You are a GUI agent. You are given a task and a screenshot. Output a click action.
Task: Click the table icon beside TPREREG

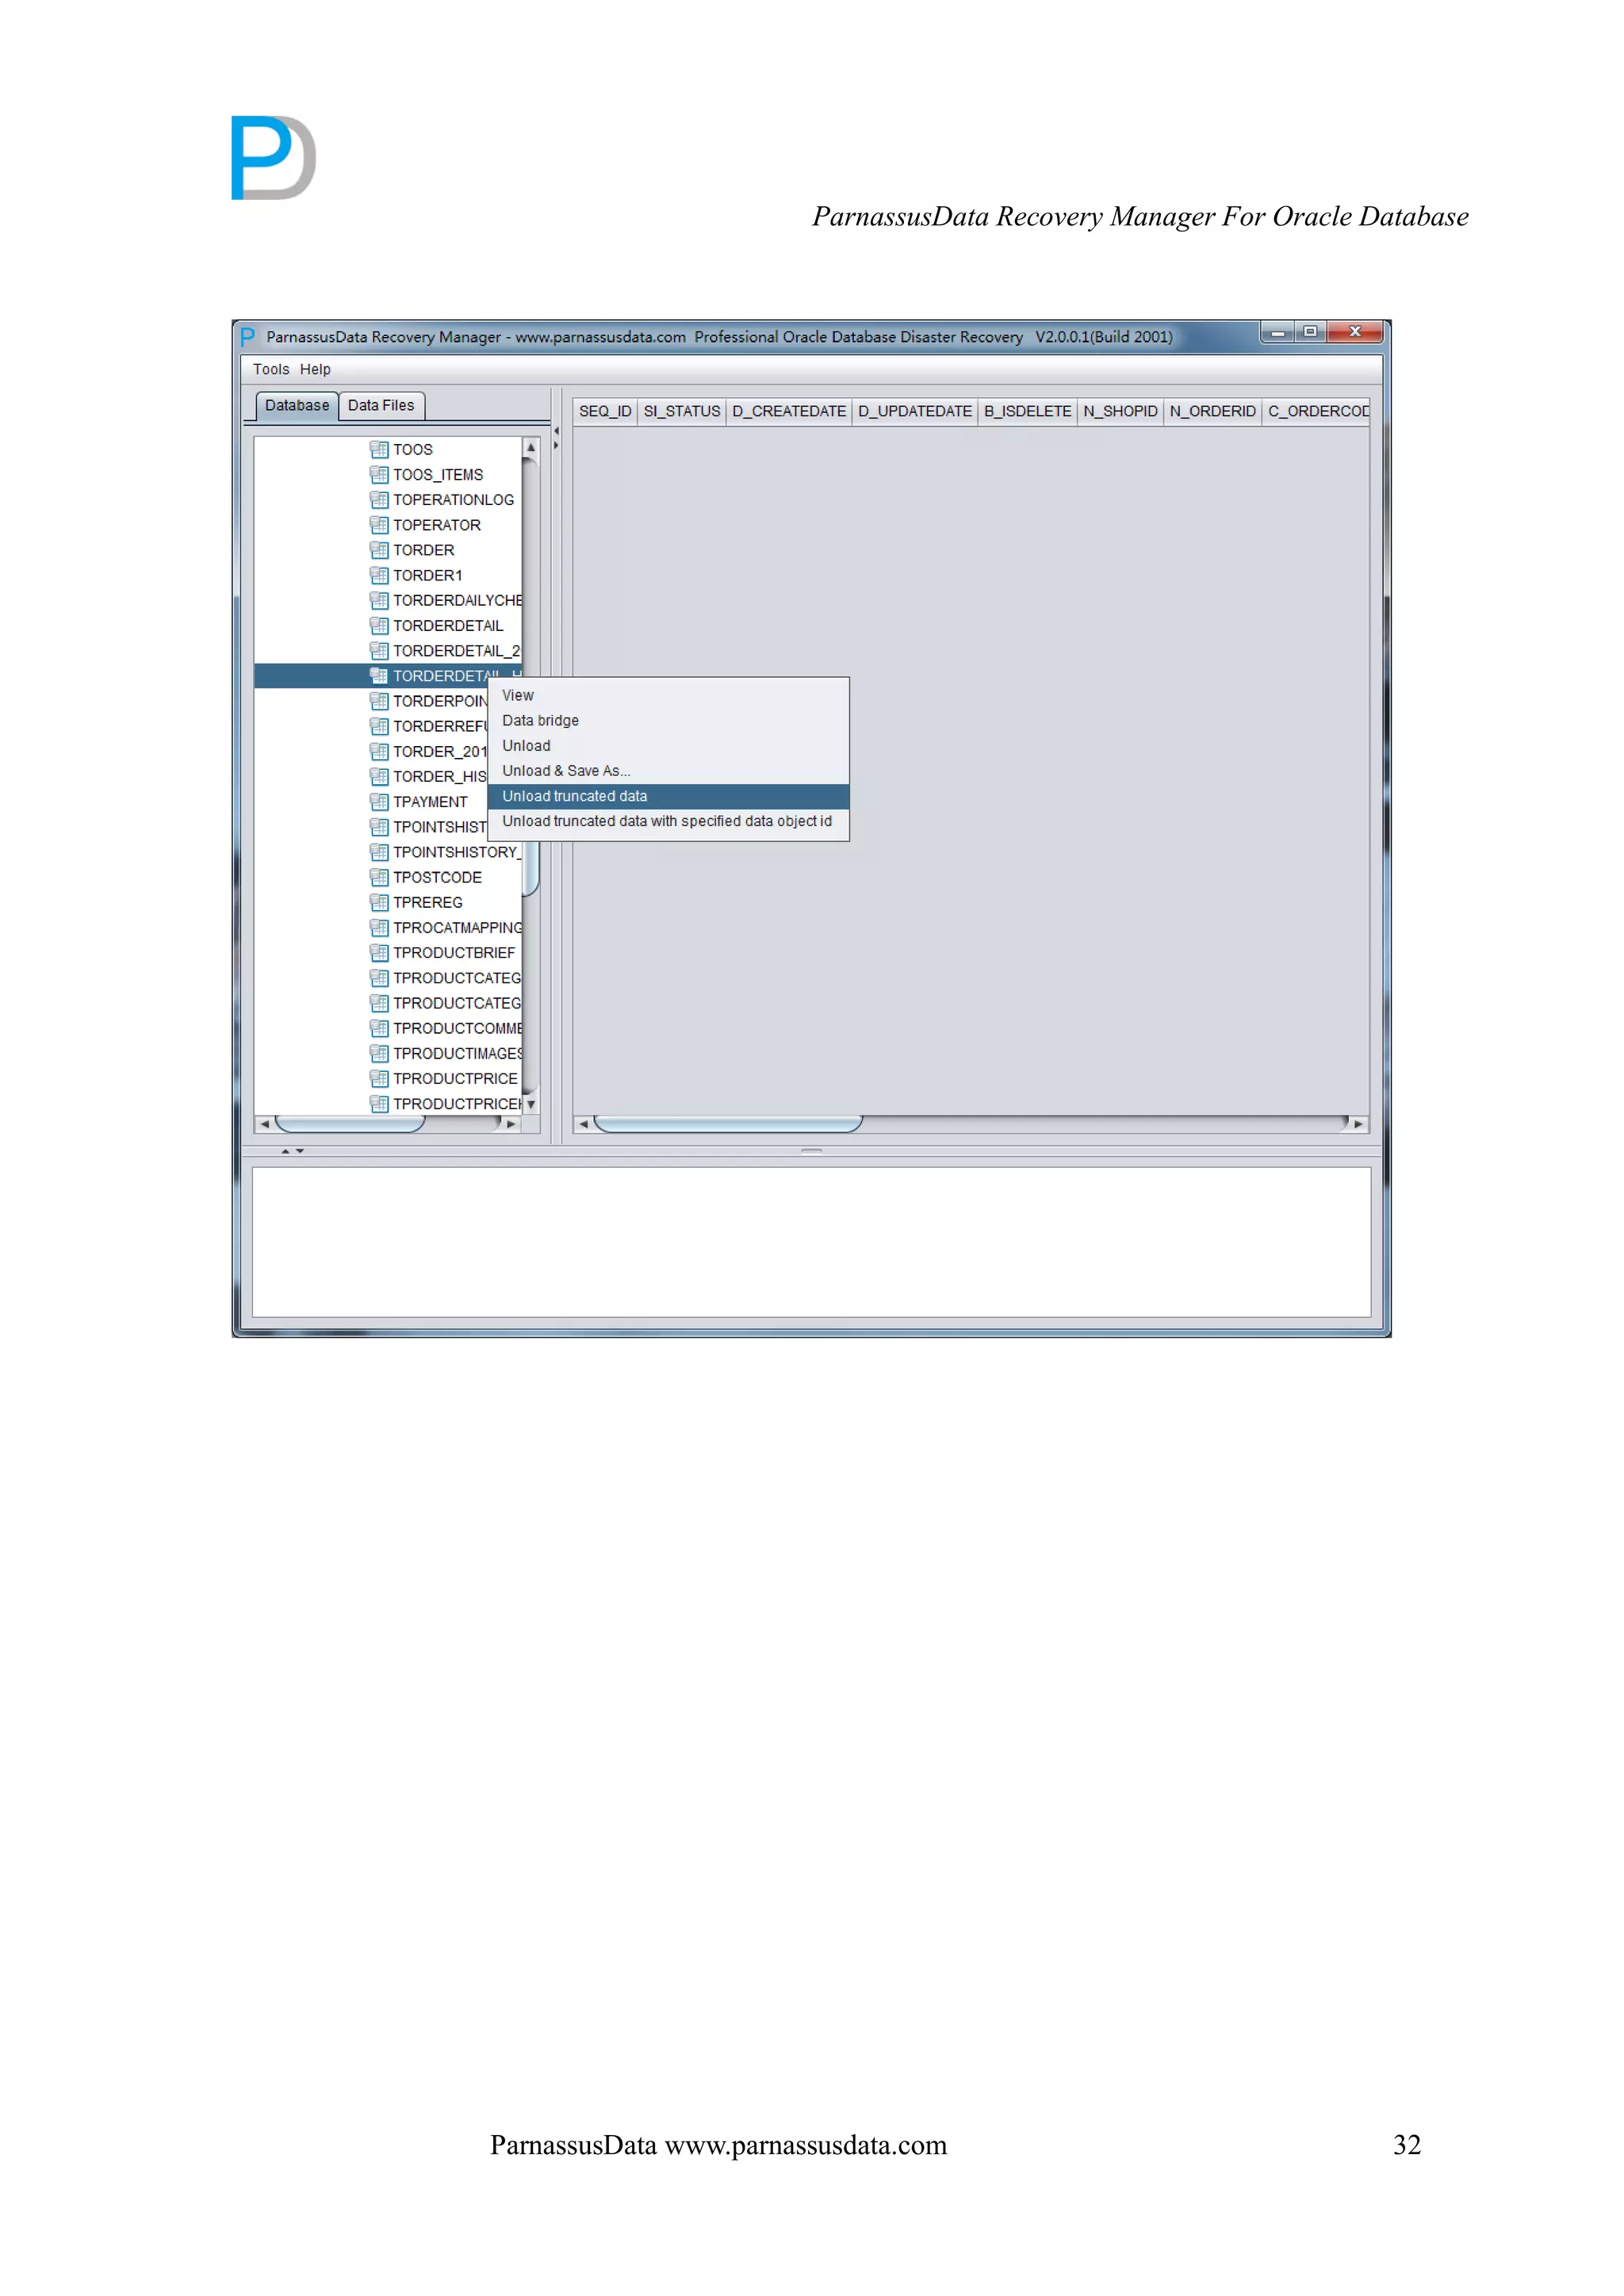(x=379, y=902)
